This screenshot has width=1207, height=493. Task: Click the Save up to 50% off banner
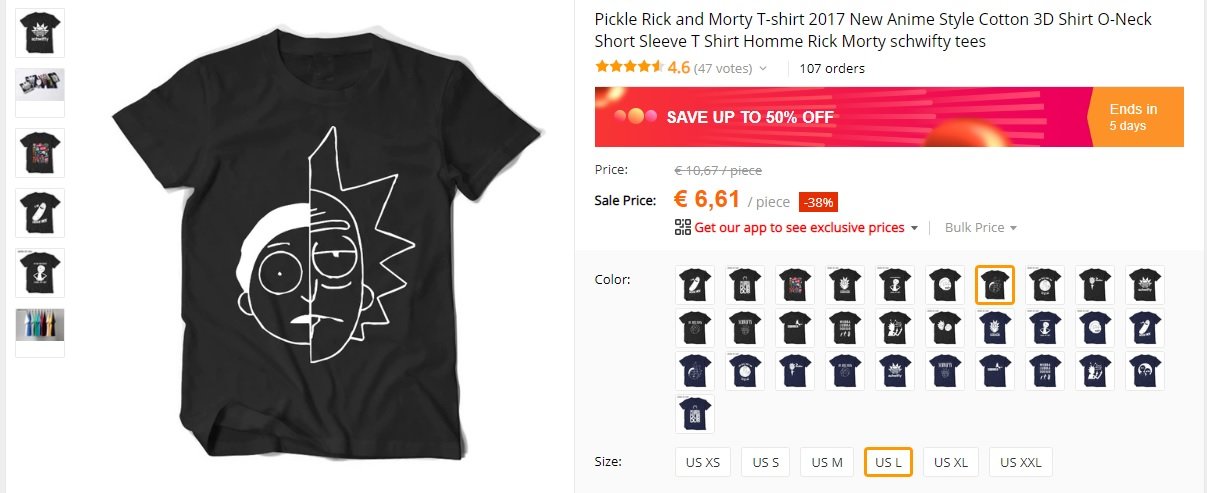click(x=889, y=116)
